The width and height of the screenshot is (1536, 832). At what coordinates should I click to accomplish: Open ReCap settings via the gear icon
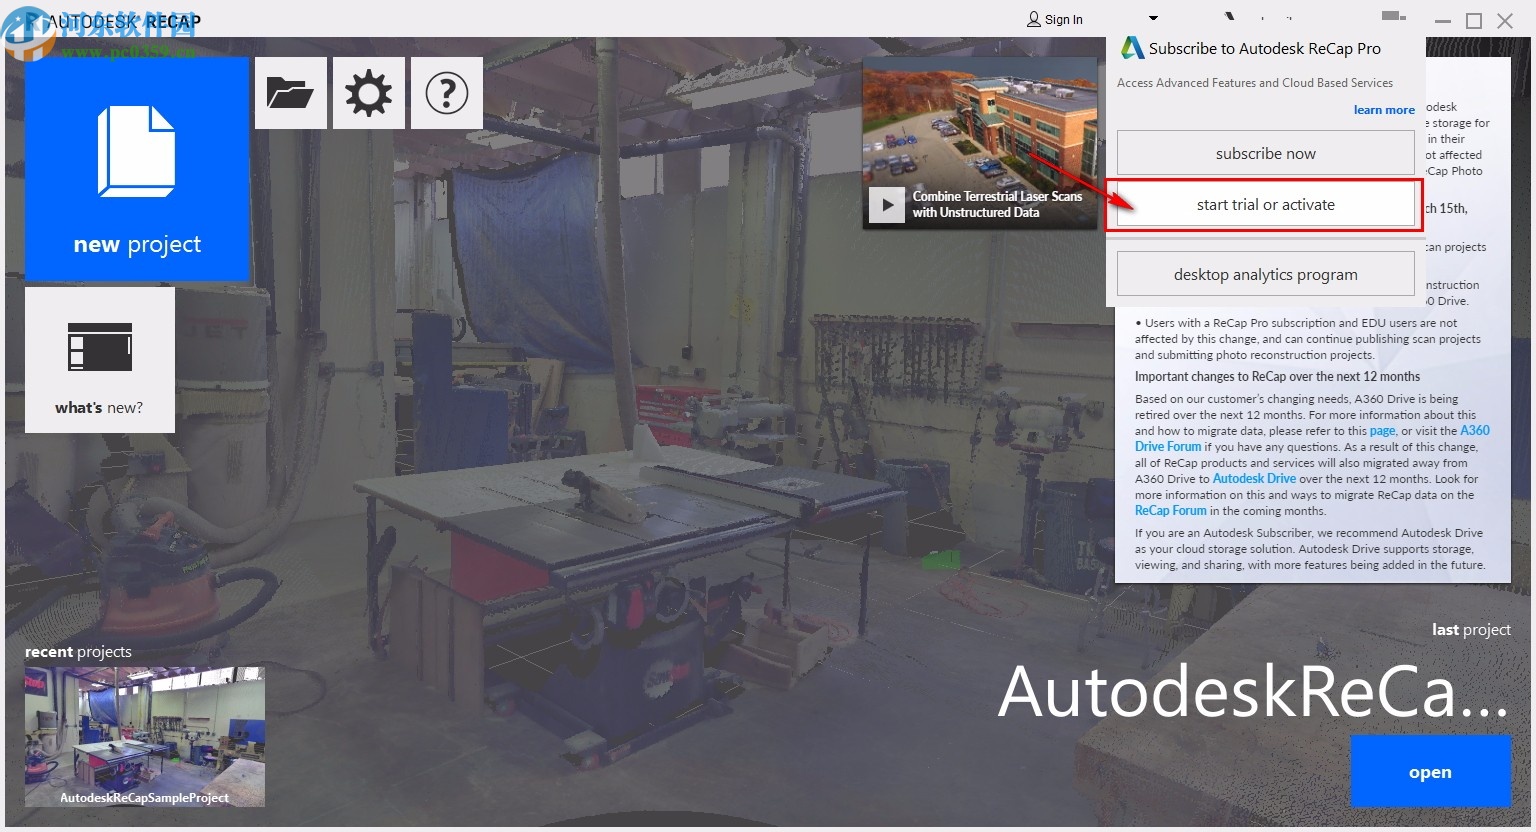(368, 92)
